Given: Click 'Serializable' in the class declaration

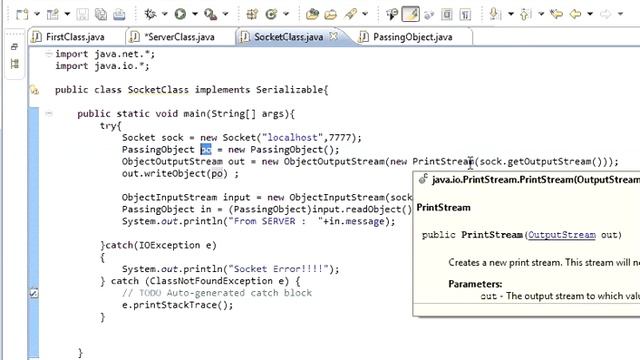Looking at the screenshot, I should [289, 90].
